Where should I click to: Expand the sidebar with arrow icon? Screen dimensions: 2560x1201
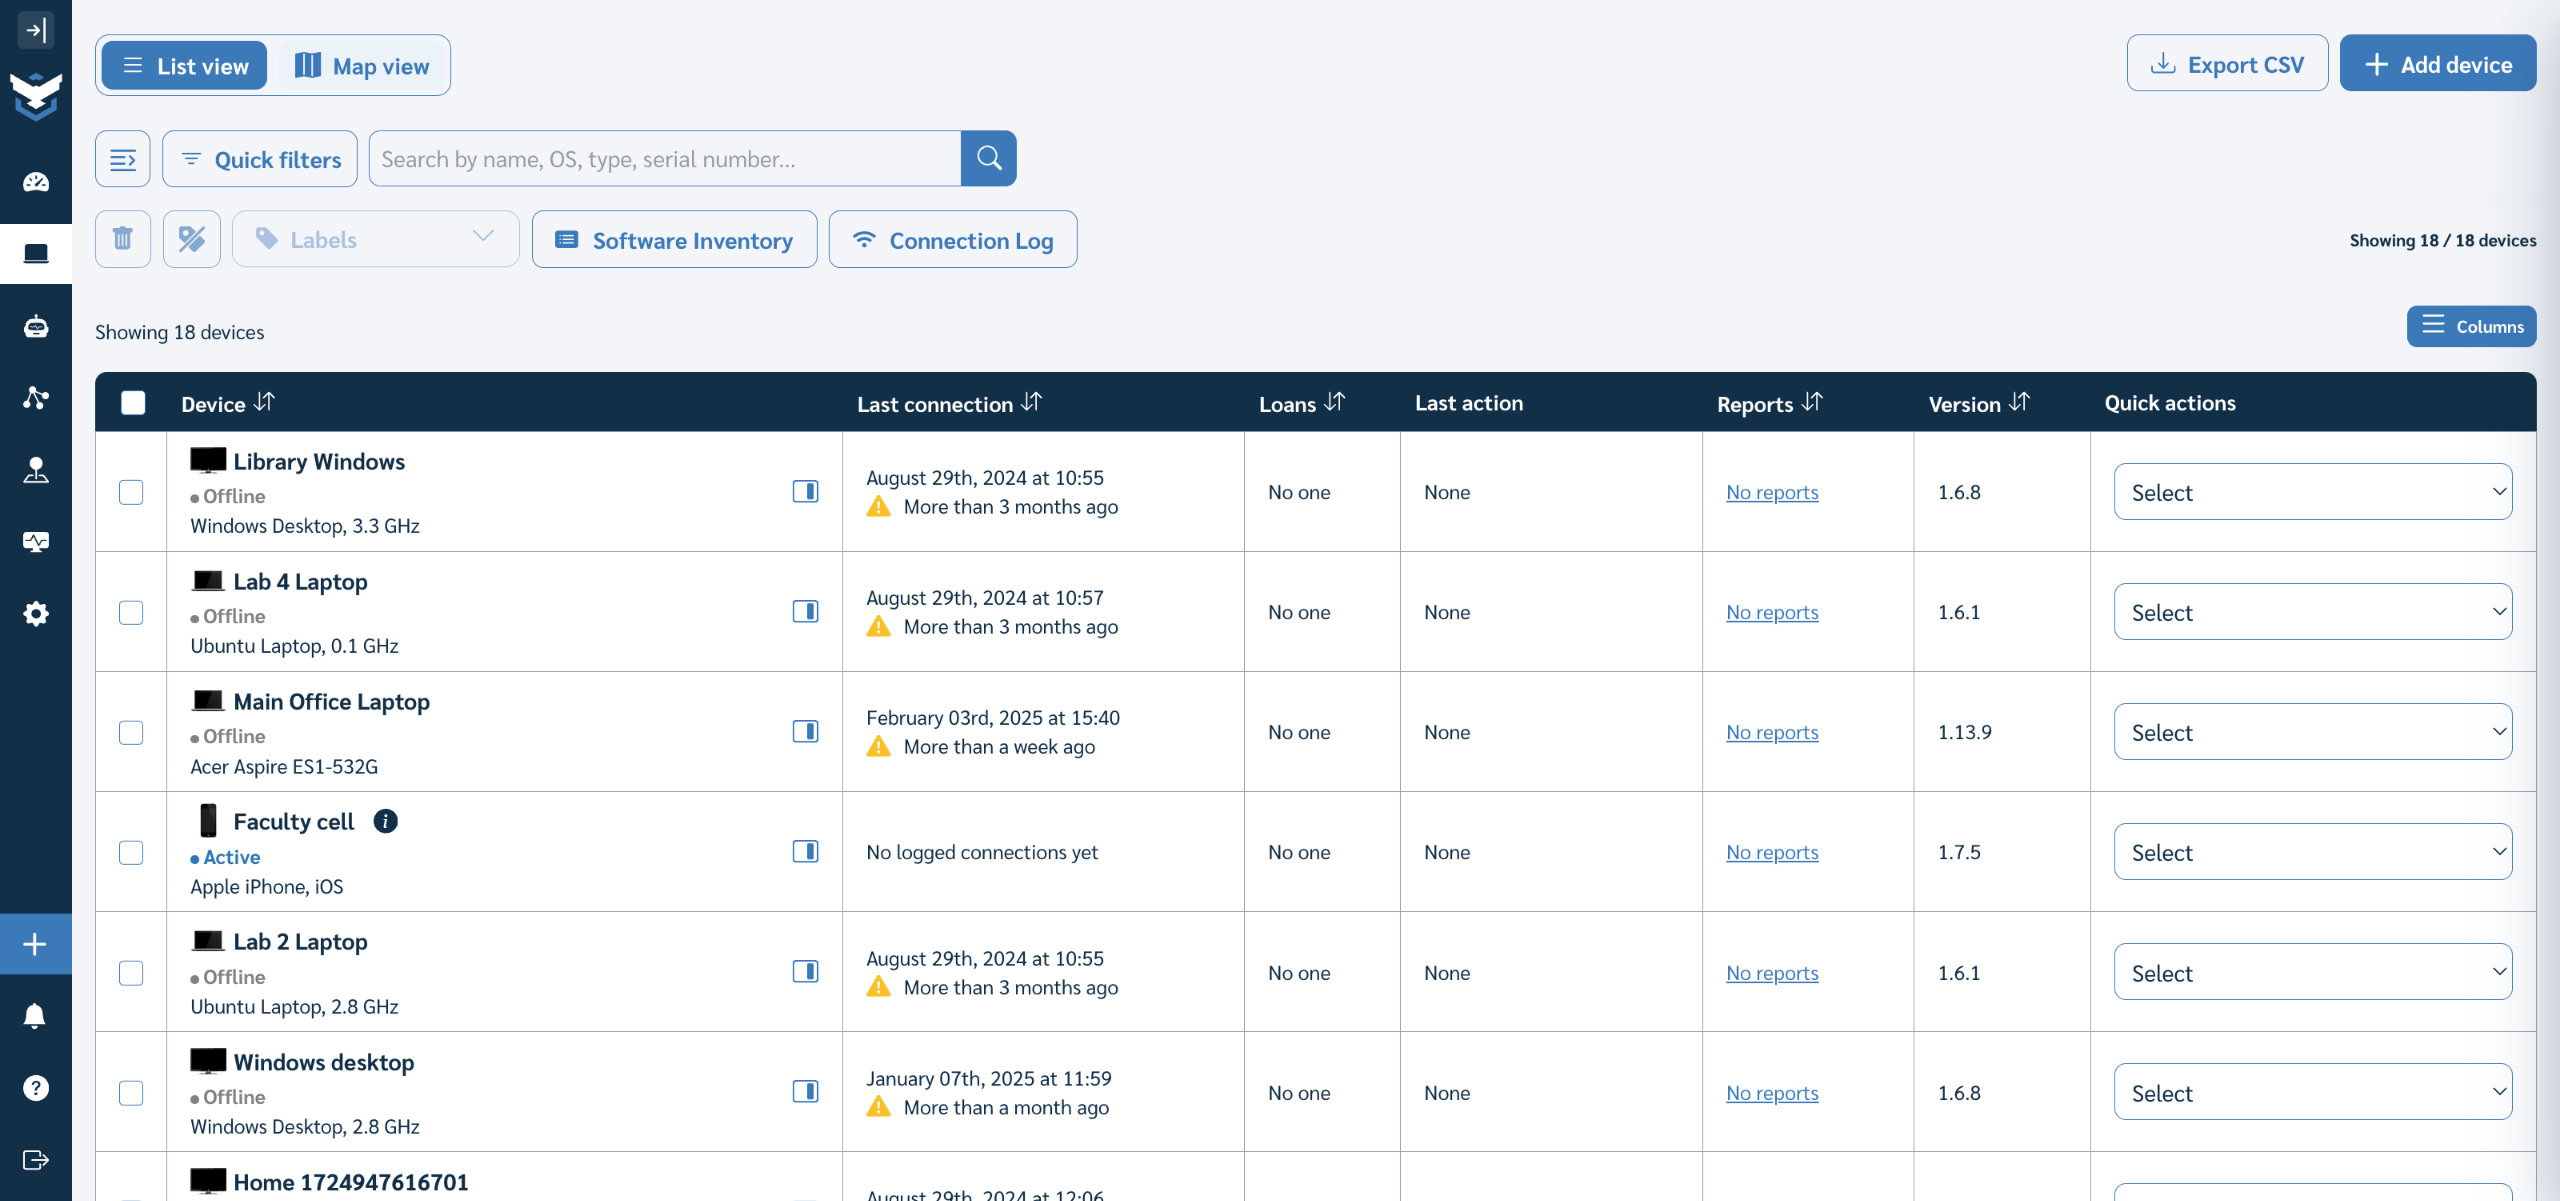(x=36, y=30)
